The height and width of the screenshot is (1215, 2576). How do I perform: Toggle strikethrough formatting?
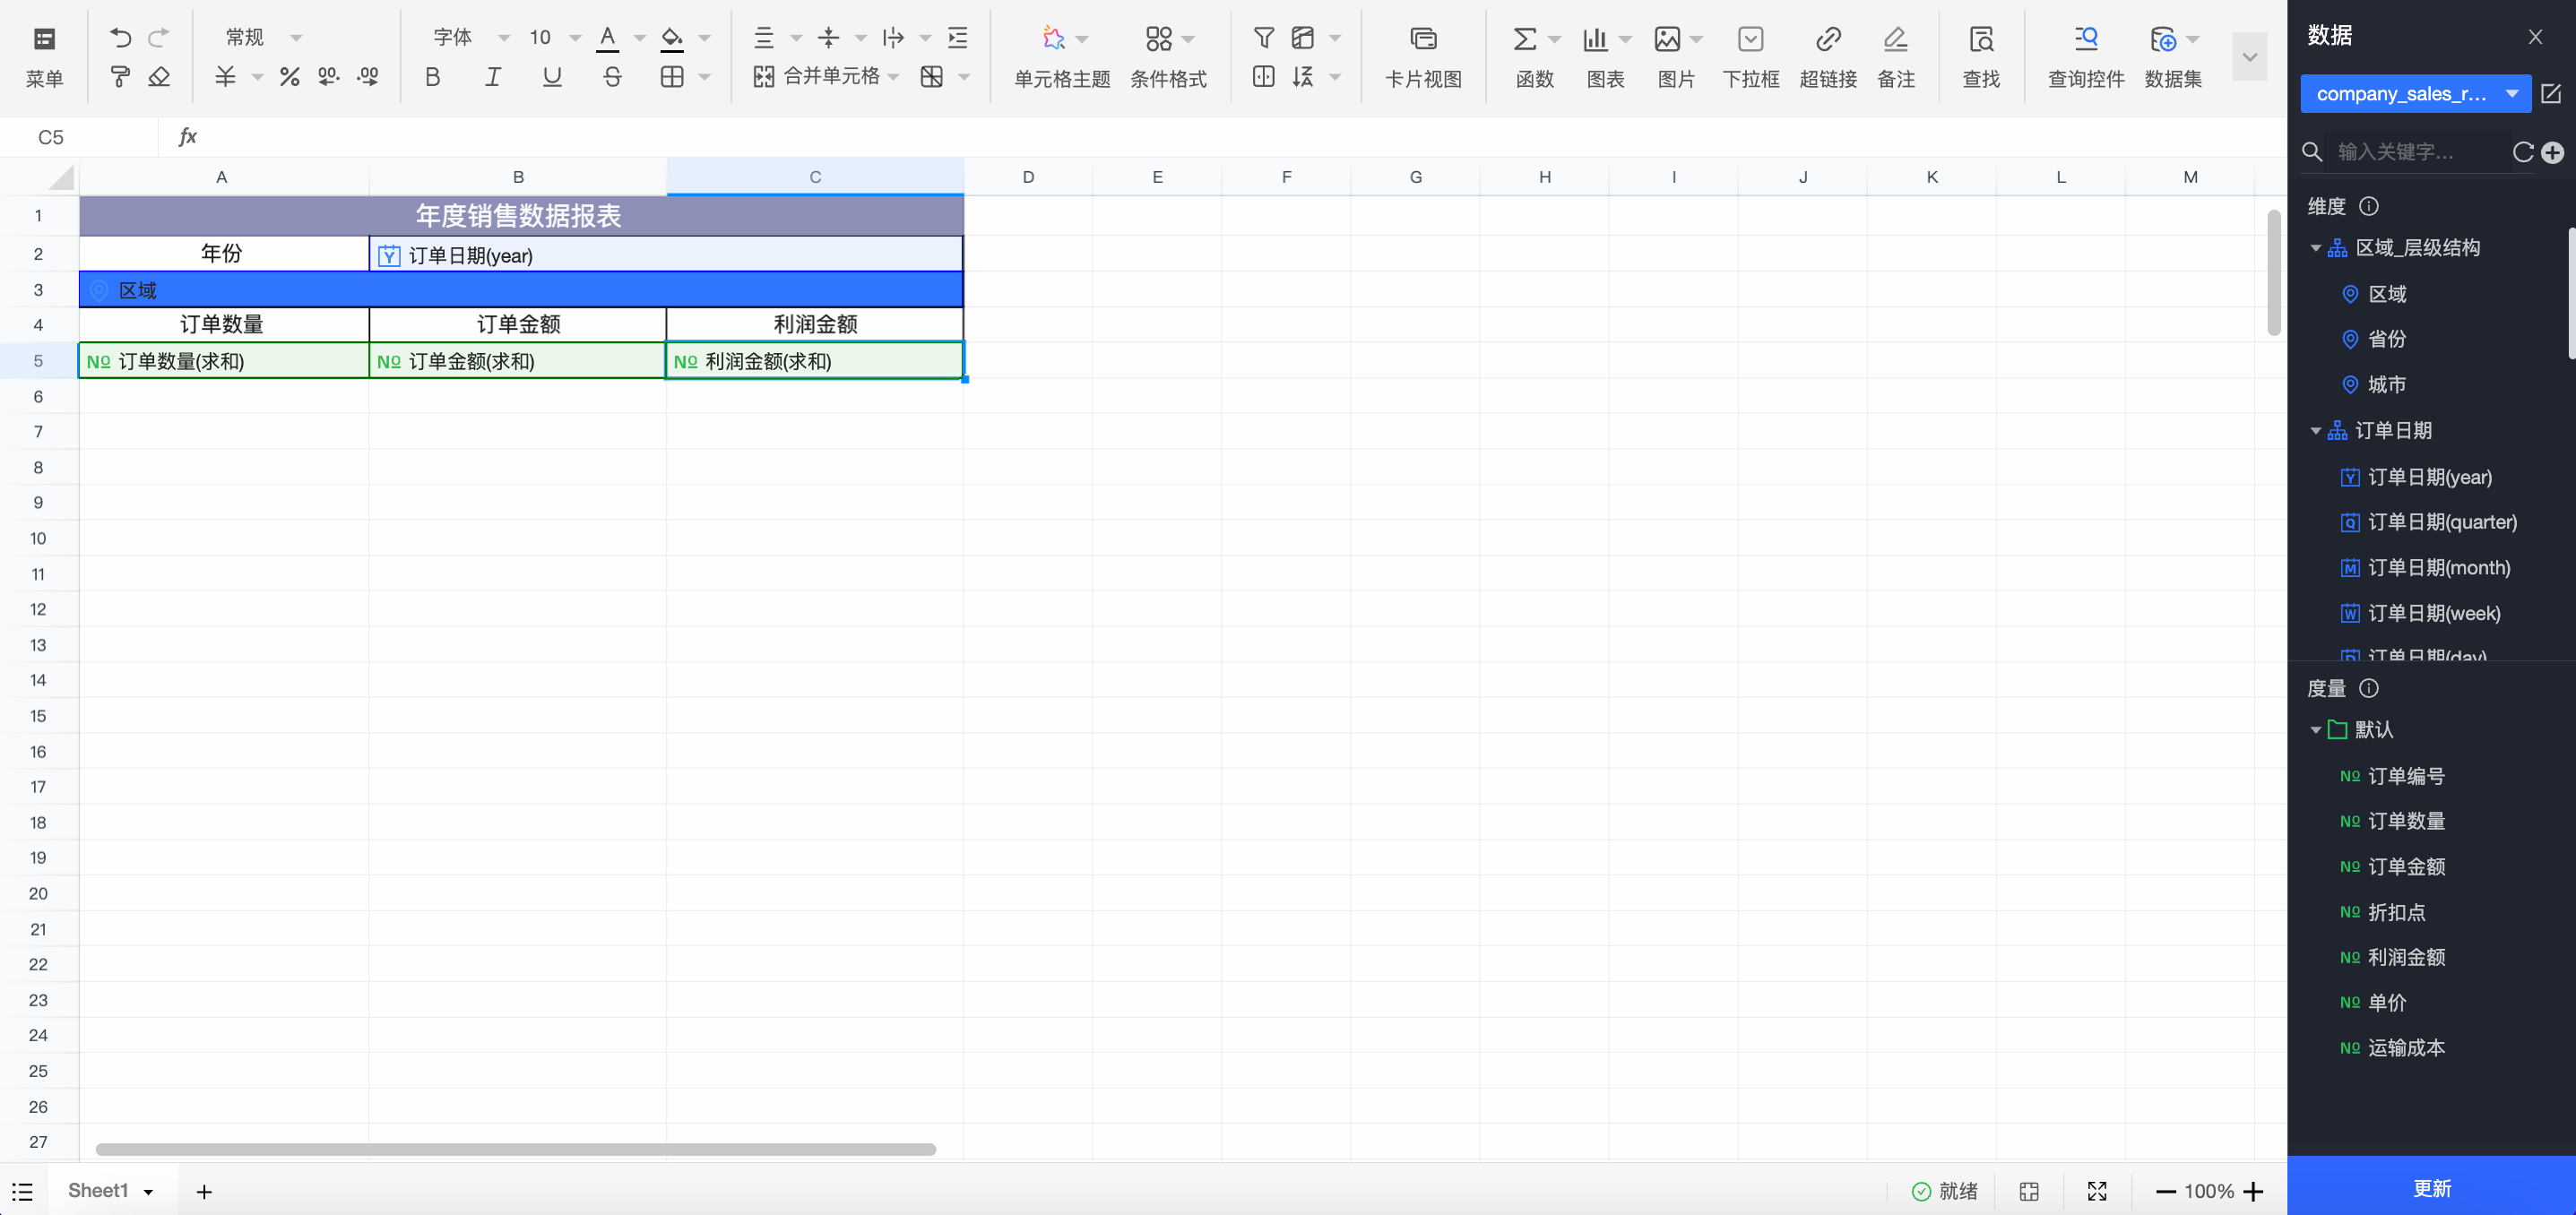(612, 77)
